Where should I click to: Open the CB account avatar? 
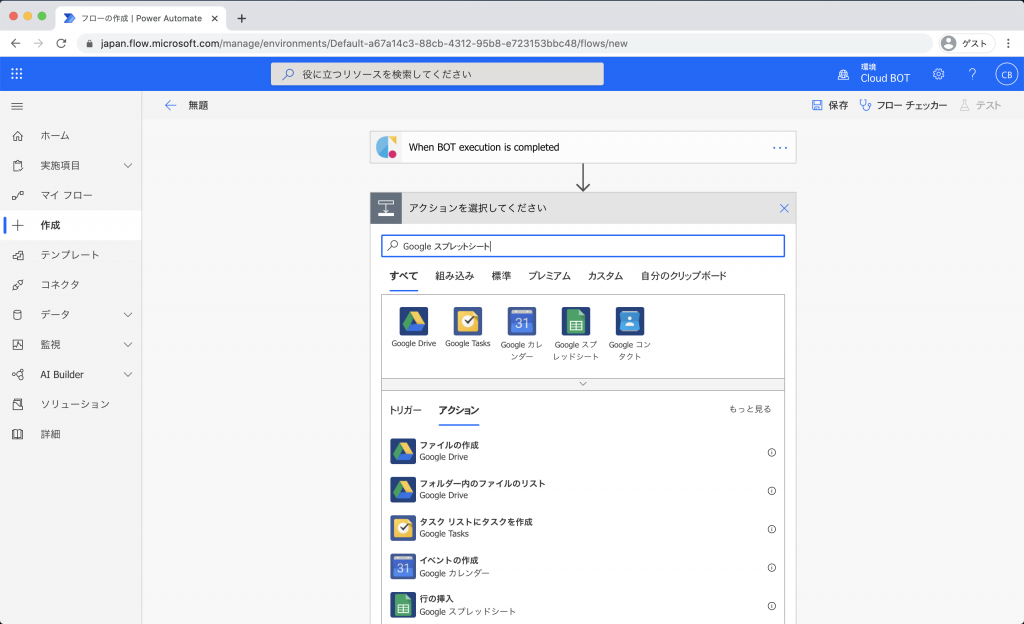click(x=1006, y=74)
